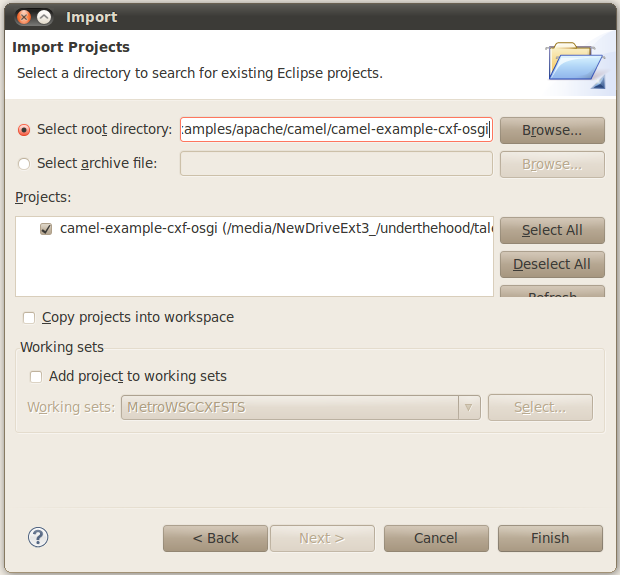The width and height of the screenshot is (620, 575).
Task: Select the 'Select root directory' radio button
Action: pos(25,130)
